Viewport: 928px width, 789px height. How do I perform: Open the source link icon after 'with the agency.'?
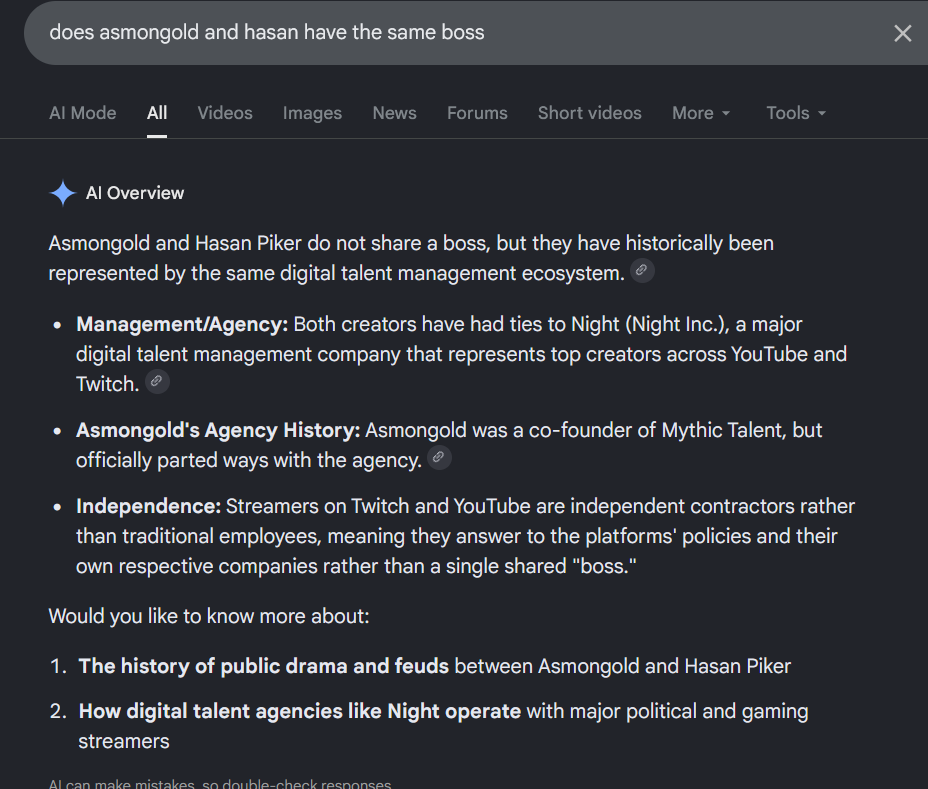point(439,458)
